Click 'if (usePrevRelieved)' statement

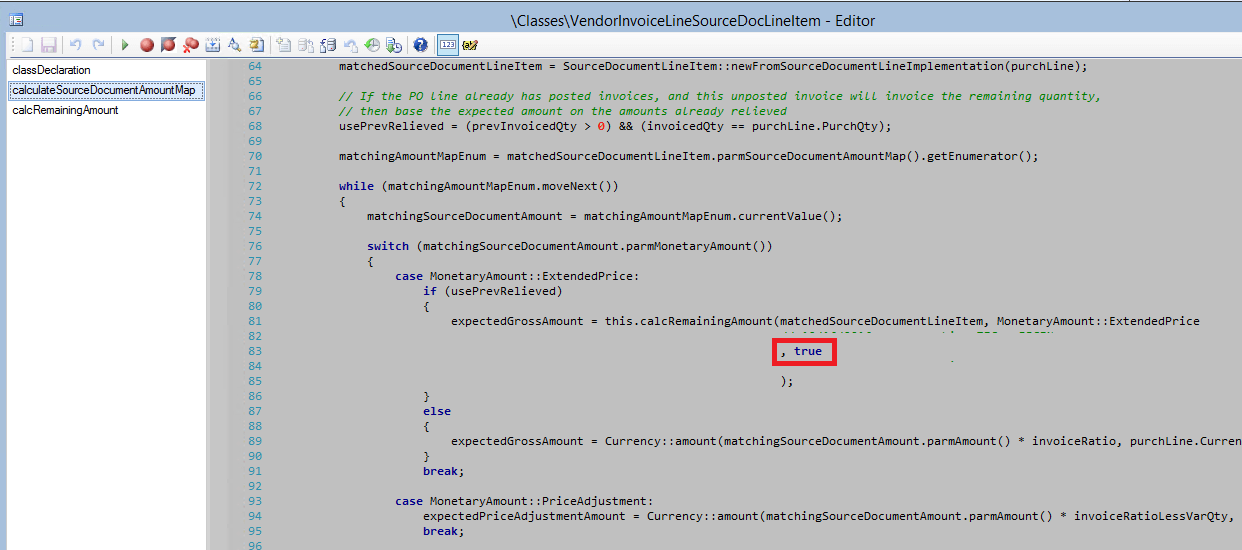coord(493,291)
